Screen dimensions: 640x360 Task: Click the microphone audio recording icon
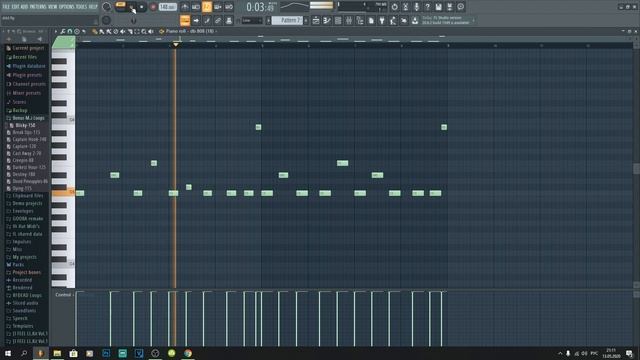coord(416,7)
